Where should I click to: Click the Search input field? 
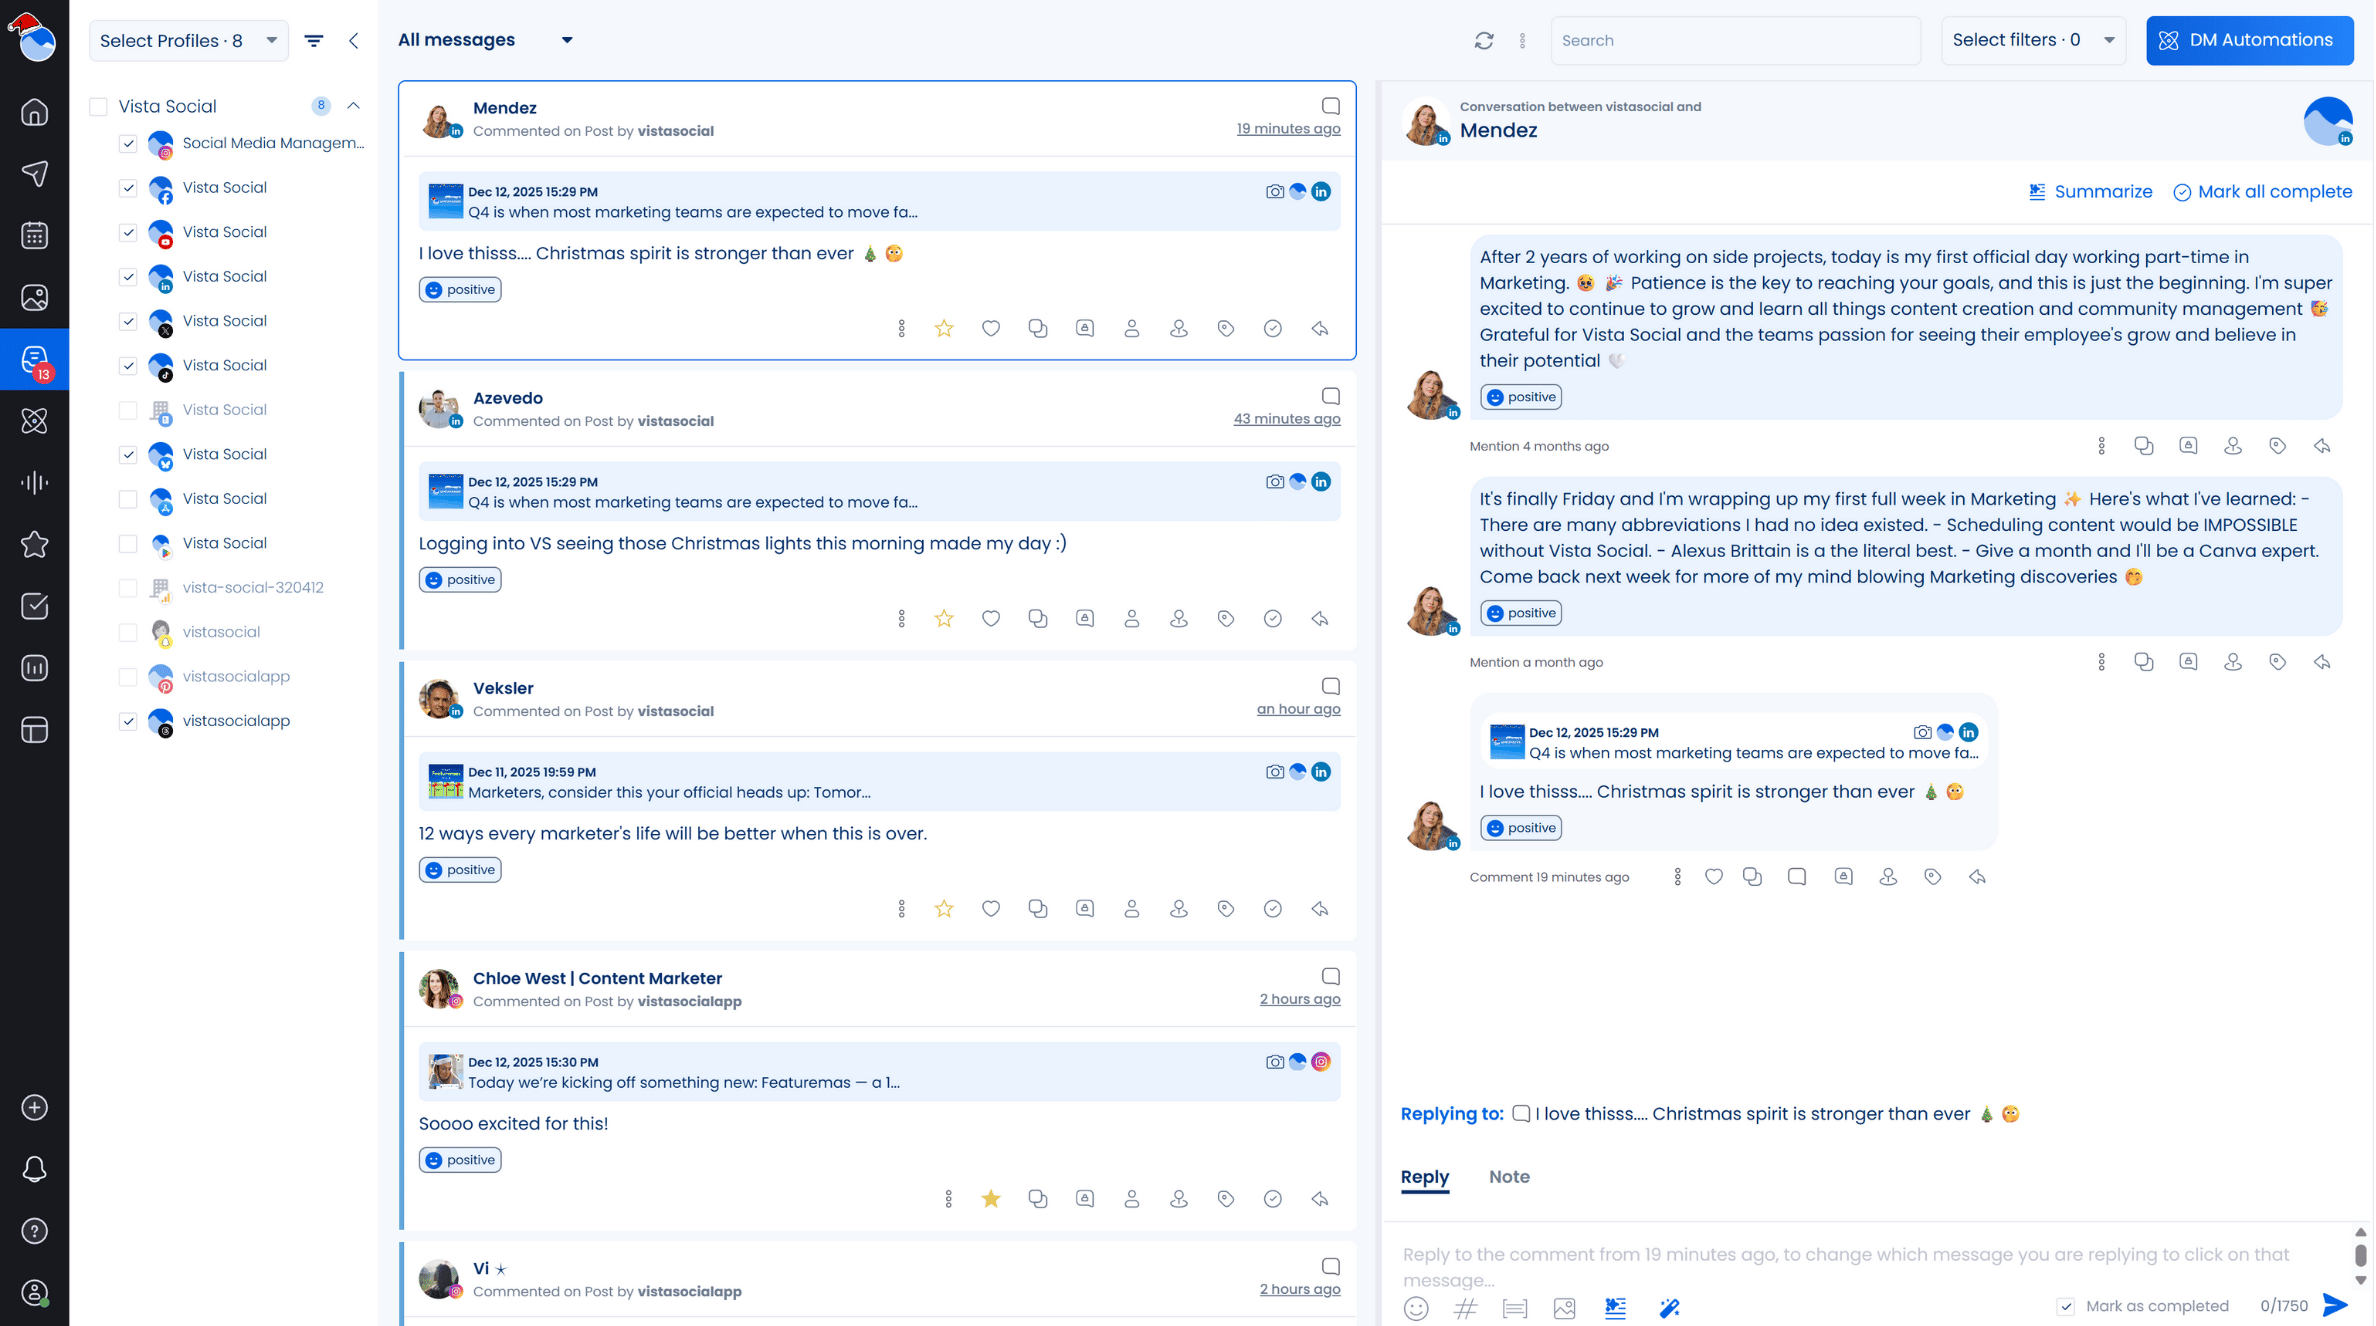1735,41
